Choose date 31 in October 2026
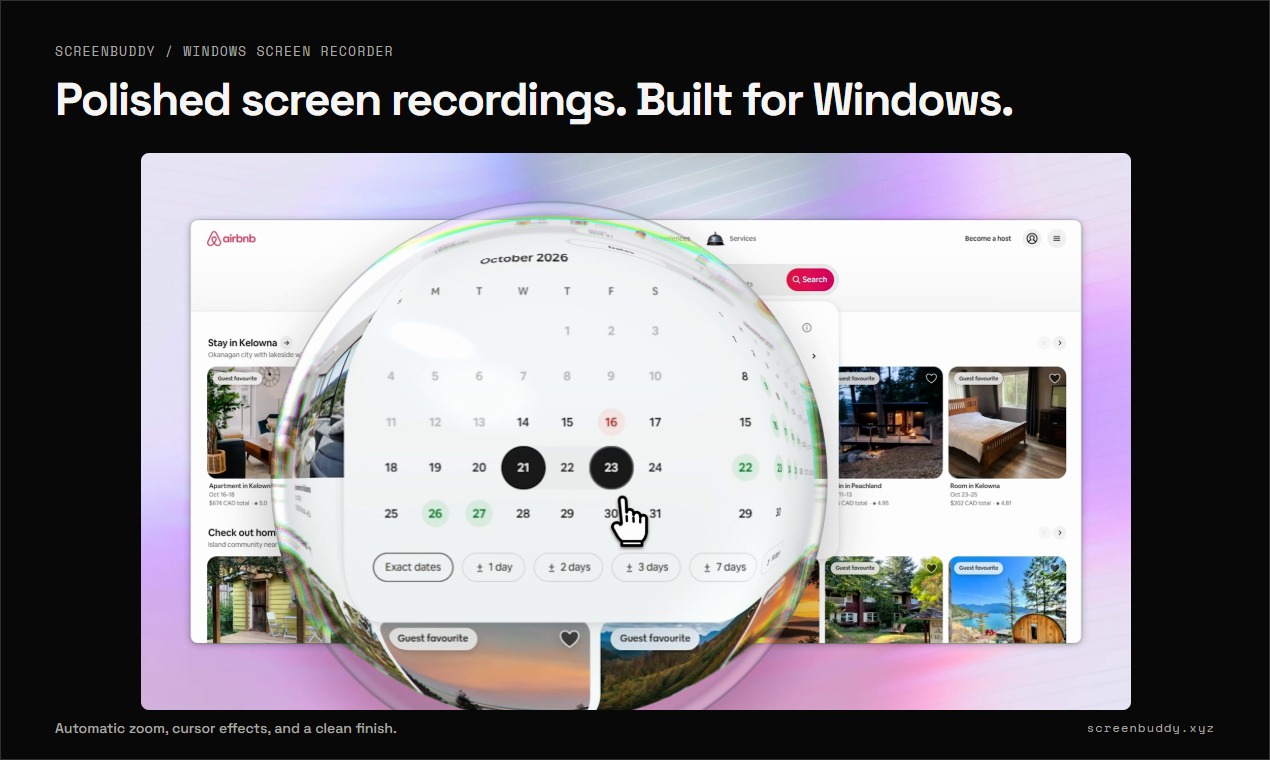Screen dimensions: 1270x760 point(655,514)
